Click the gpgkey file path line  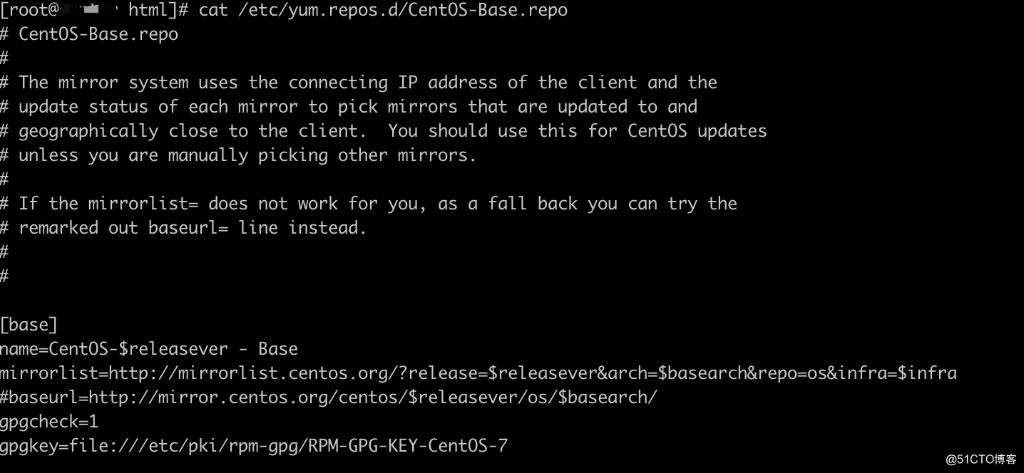pos(253,446)
